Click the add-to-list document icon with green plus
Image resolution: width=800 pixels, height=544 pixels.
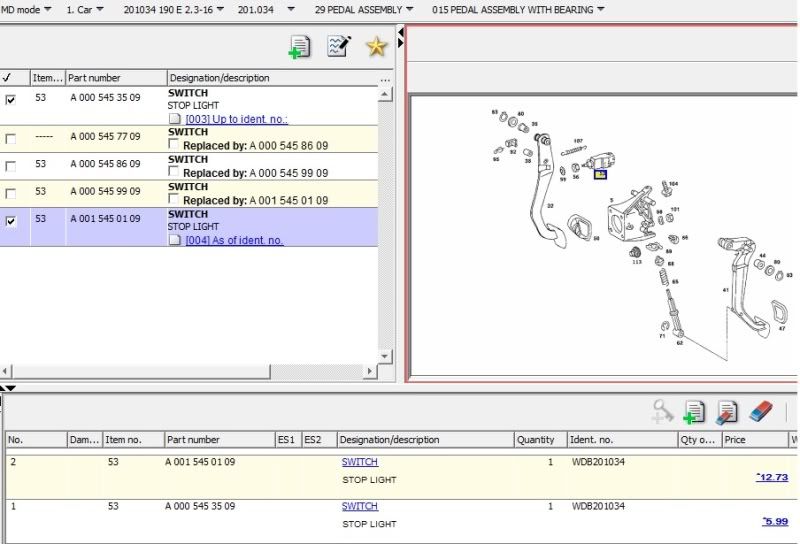[x=299, y=47]
